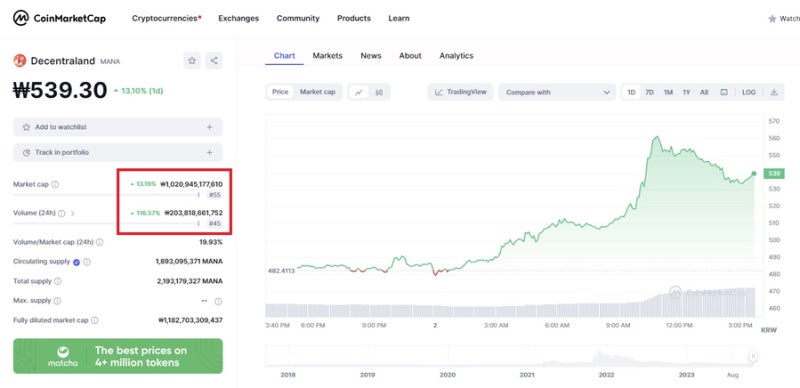800x388 pixels.
Task: Click the plus icon on Add to watchlist
Action: (209, 127)
